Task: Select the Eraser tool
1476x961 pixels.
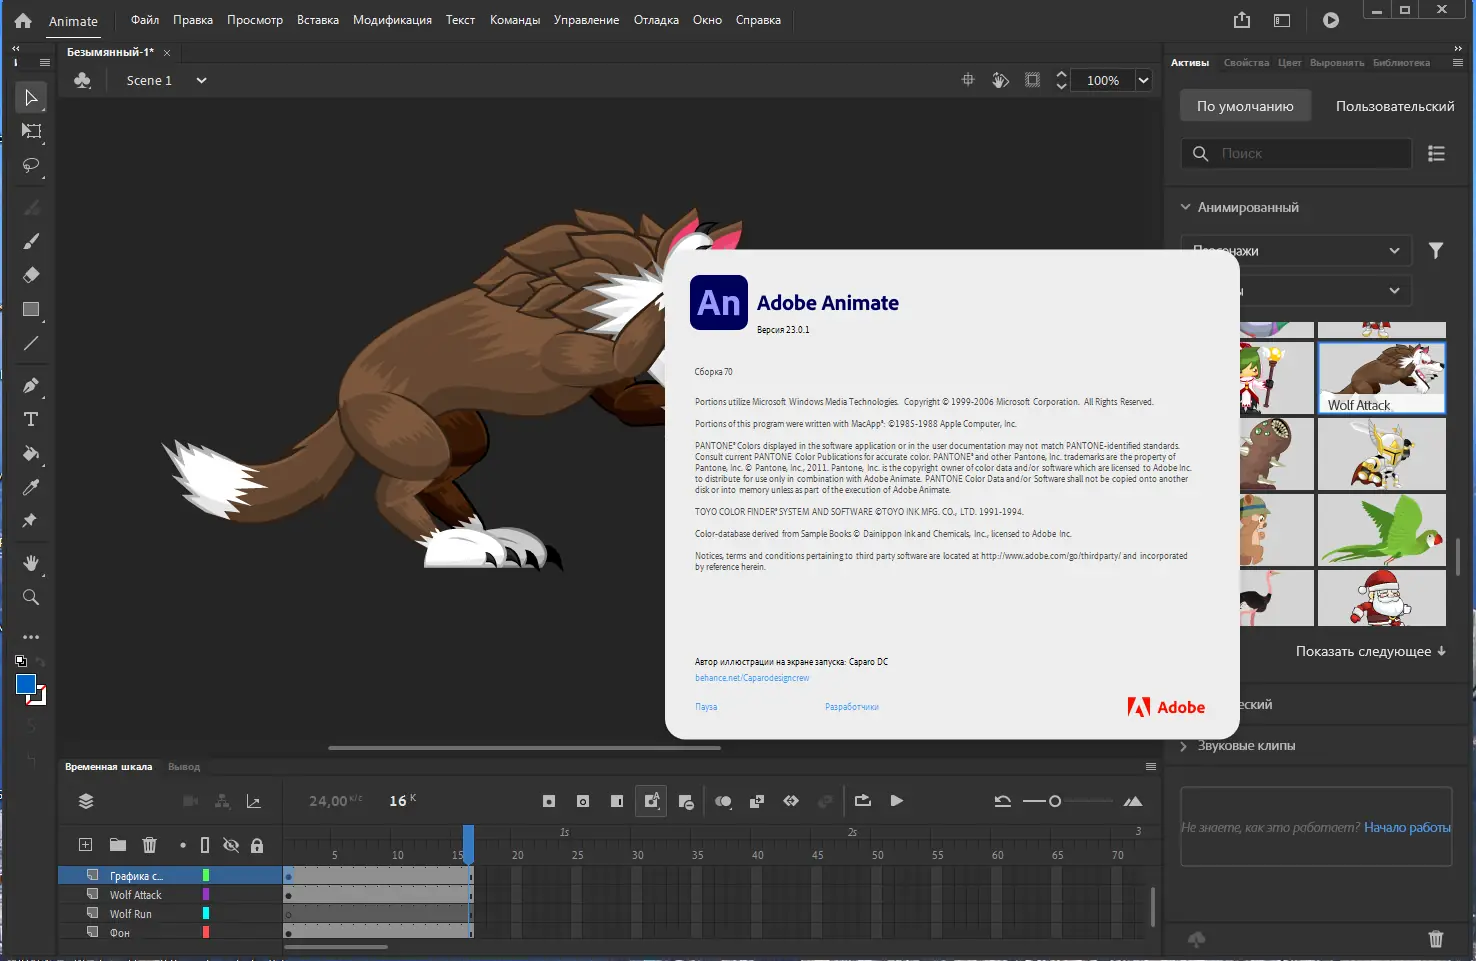Action: [x=30, y=274]
